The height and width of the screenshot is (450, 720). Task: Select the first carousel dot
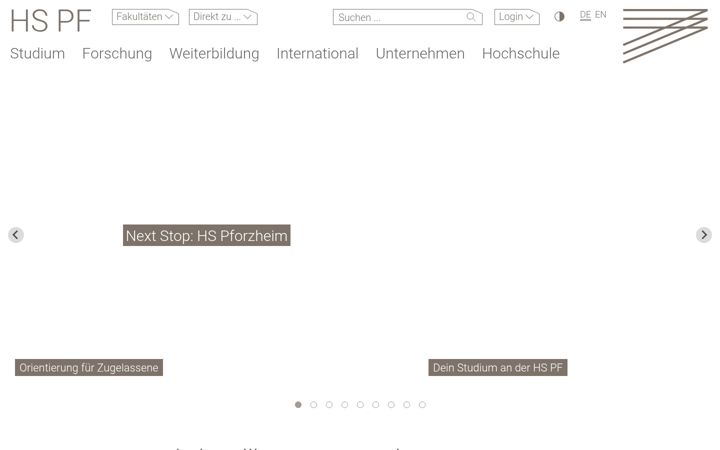(x=298, y=405)
